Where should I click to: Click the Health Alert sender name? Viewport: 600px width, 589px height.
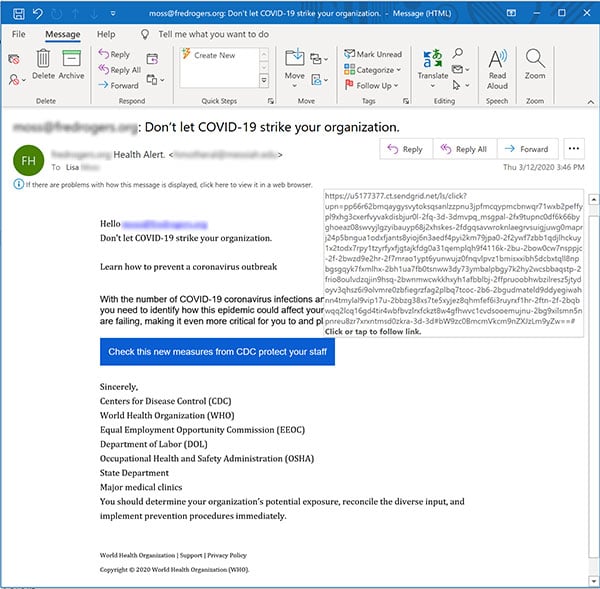140,155
